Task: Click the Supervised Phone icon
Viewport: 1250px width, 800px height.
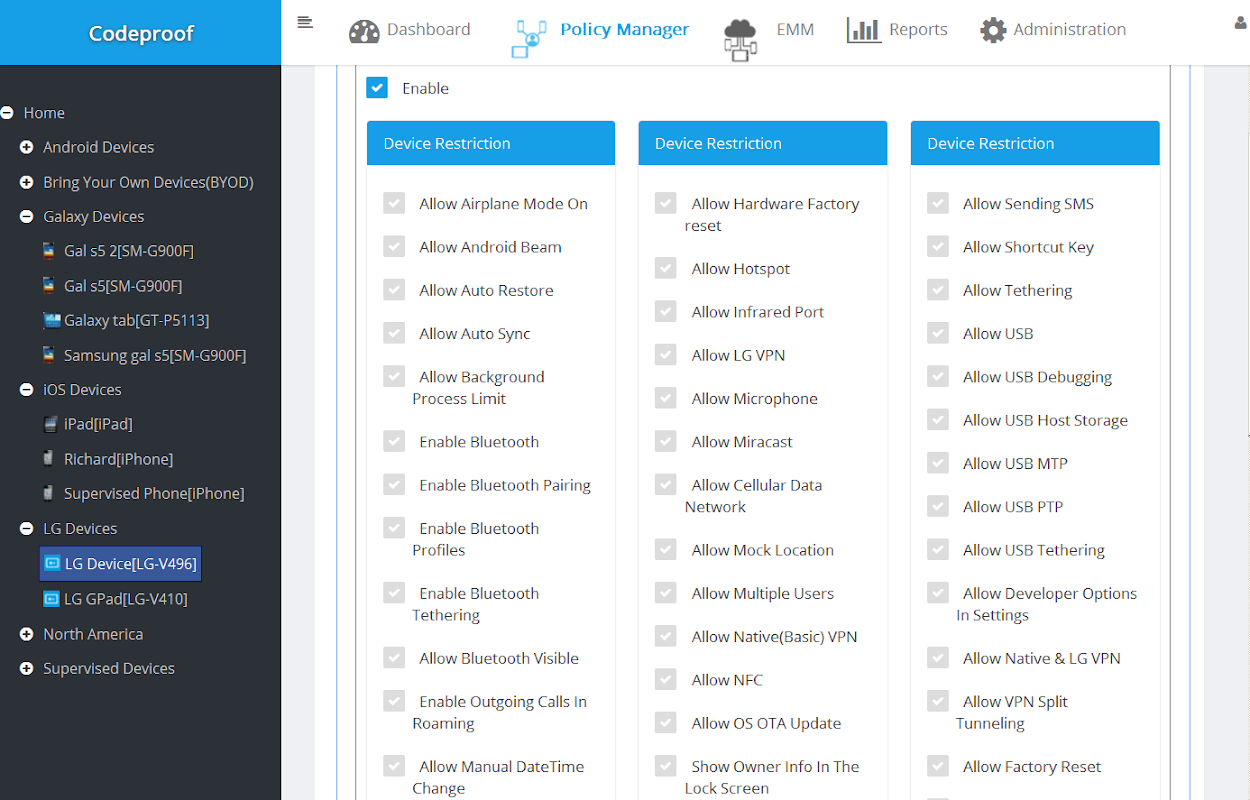Action: (x=48, y=493)
